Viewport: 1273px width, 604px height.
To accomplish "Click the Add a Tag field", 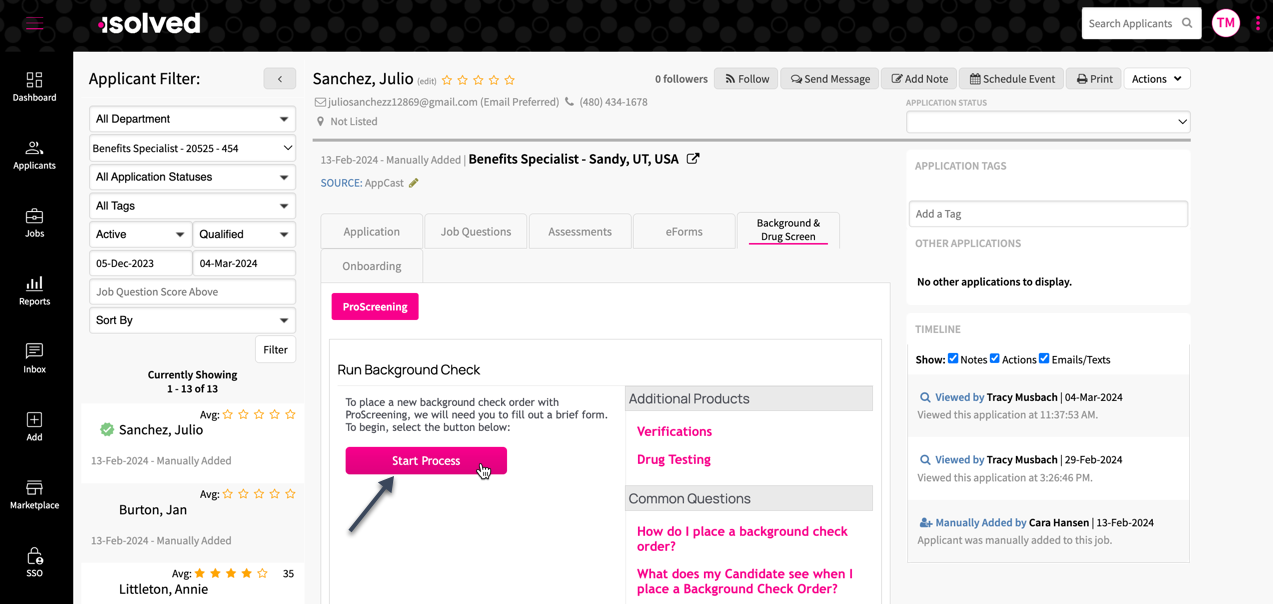I will tap(1047, 214).
